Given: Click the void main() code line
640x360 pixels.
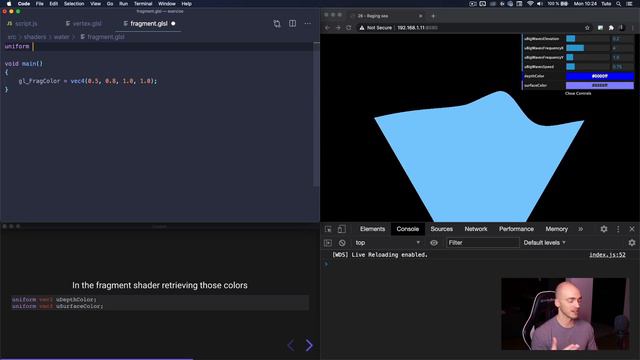Looking at the screenshot, I should click(x=24, y=64).
